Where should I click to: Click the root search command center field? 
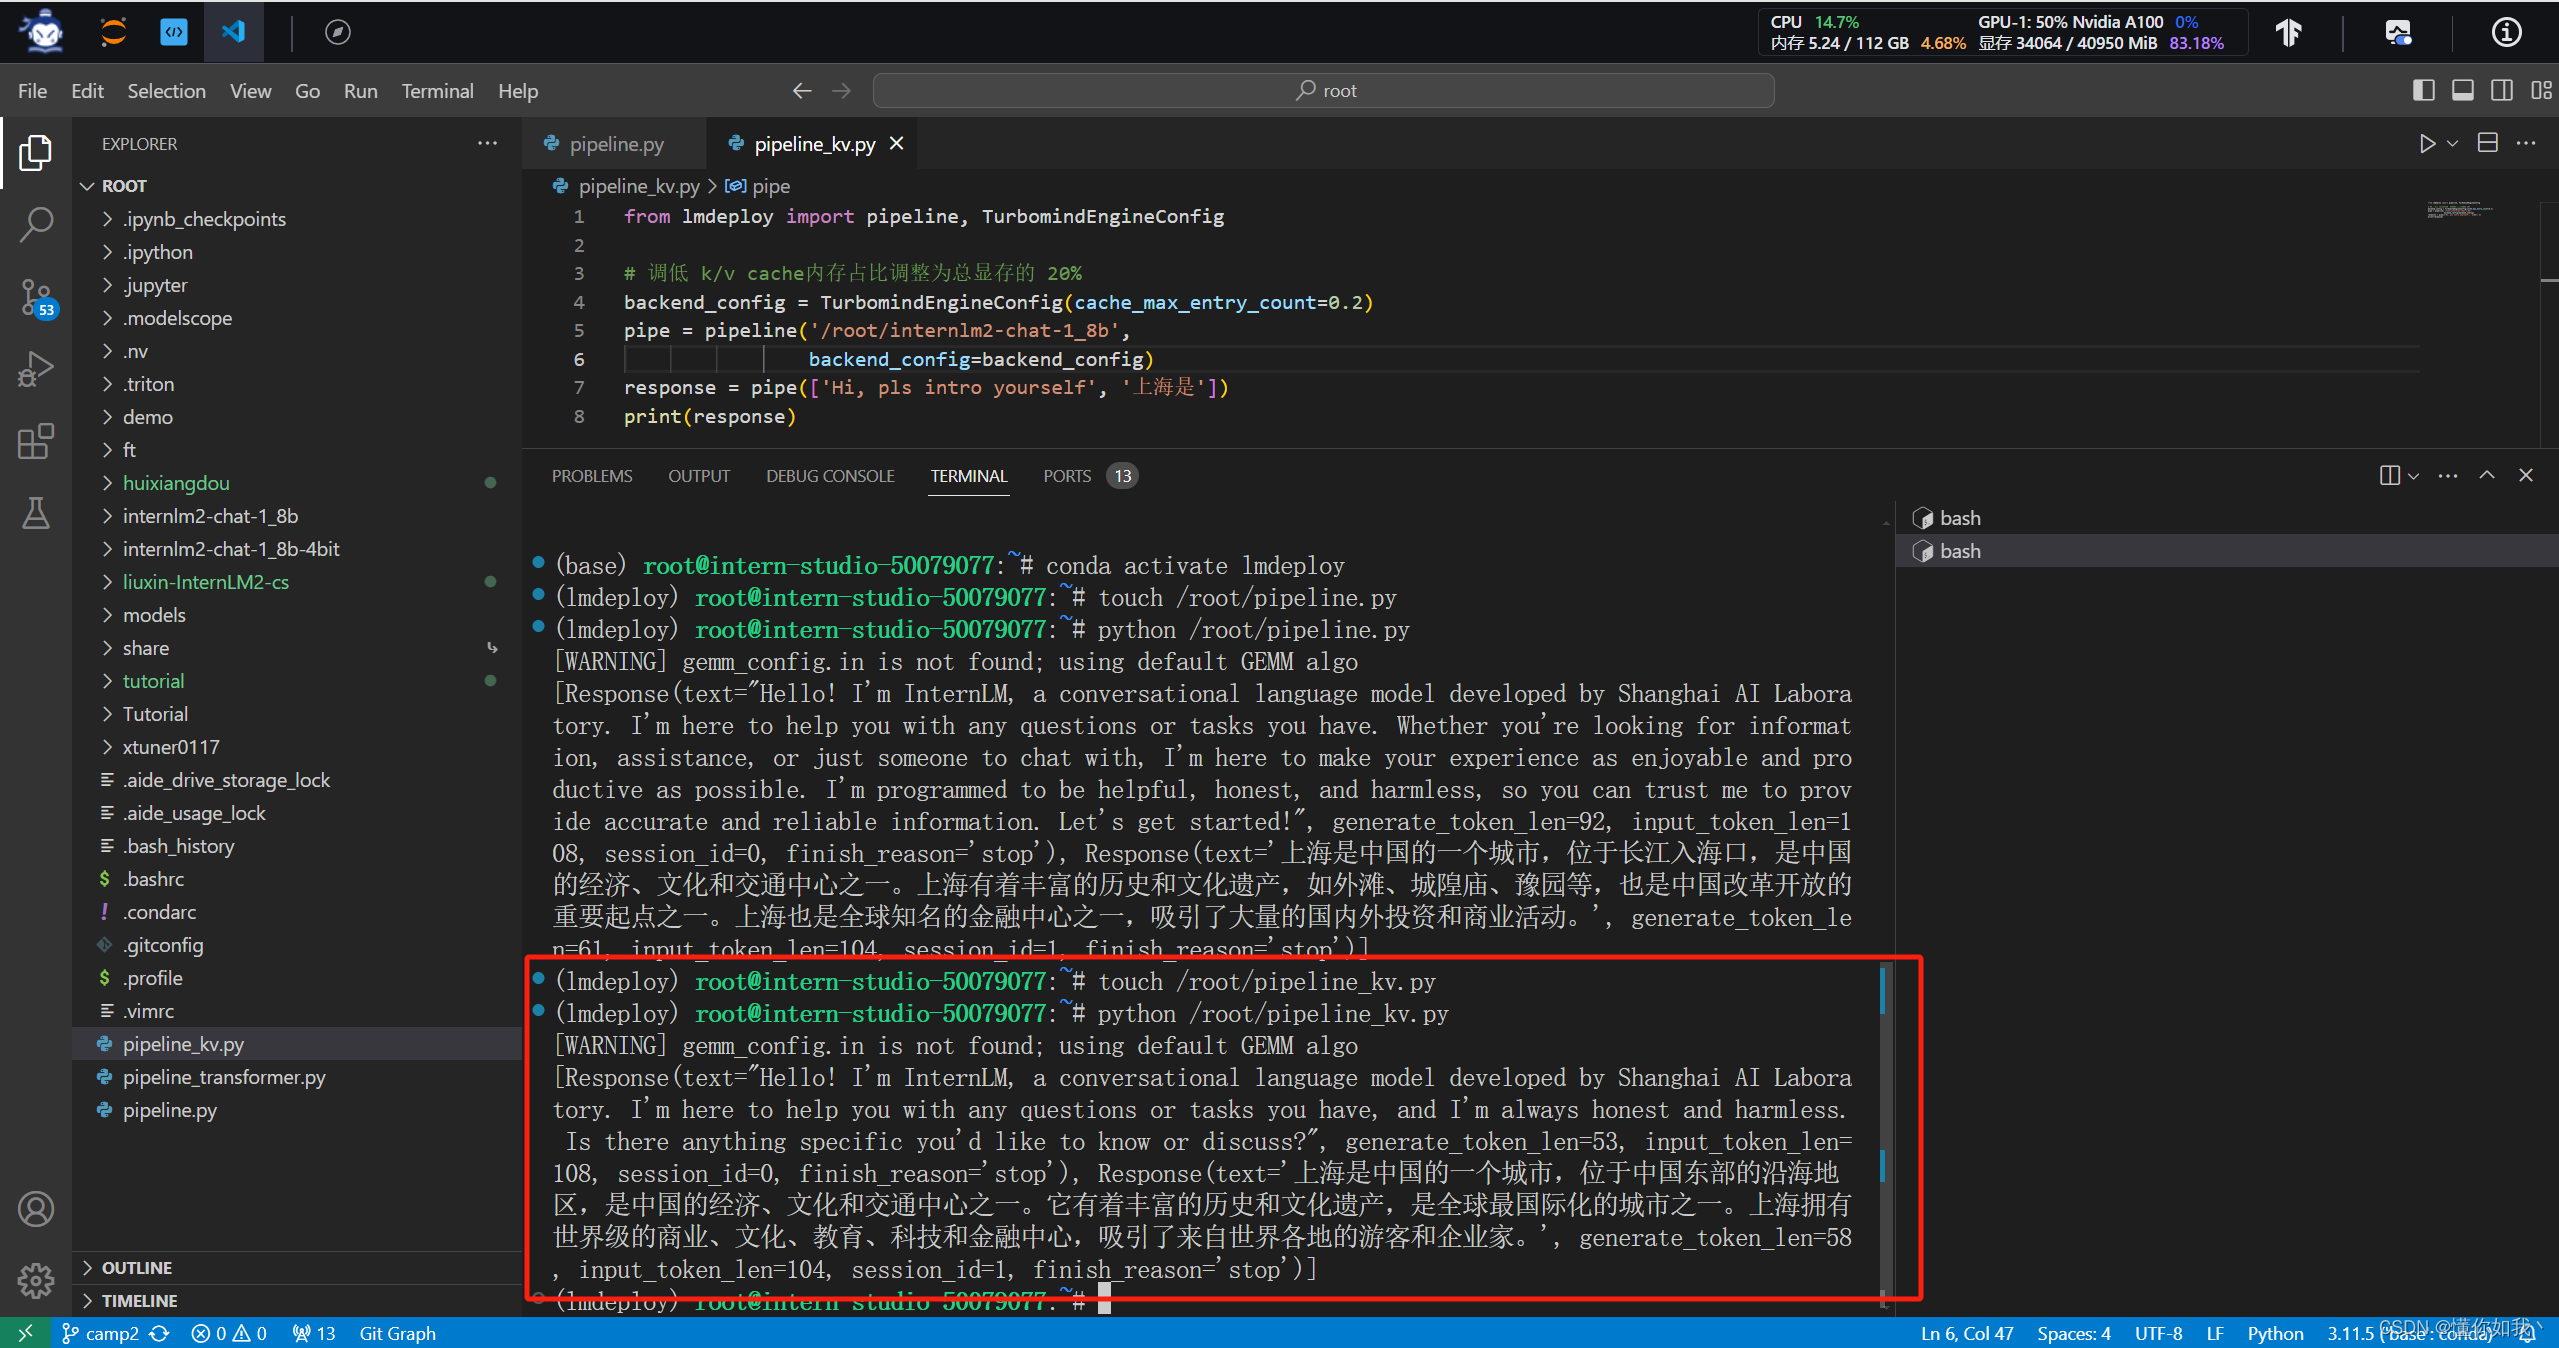1323,91
